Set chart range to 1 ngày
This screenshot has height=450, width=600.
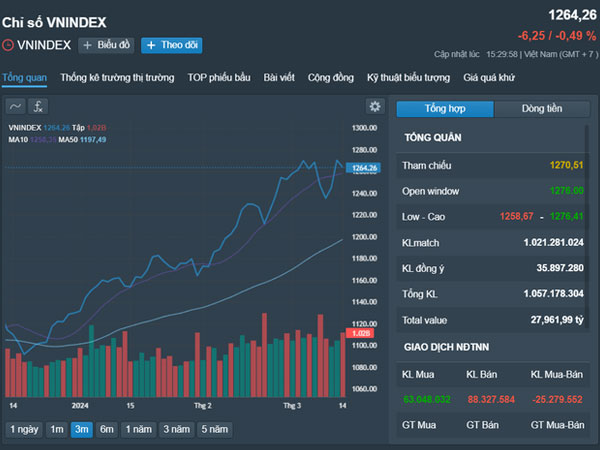24,429
